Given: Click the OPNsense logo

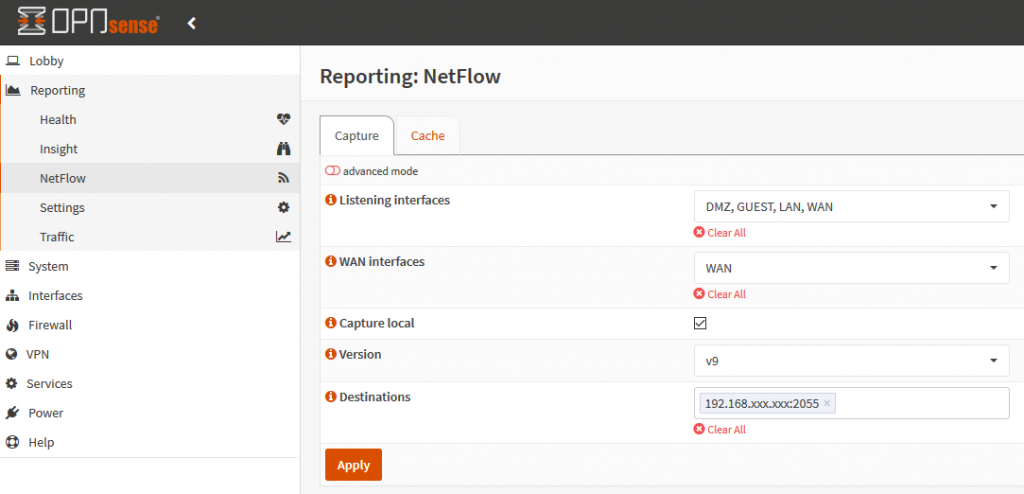Looking at the screenshot, I should 88,22.
